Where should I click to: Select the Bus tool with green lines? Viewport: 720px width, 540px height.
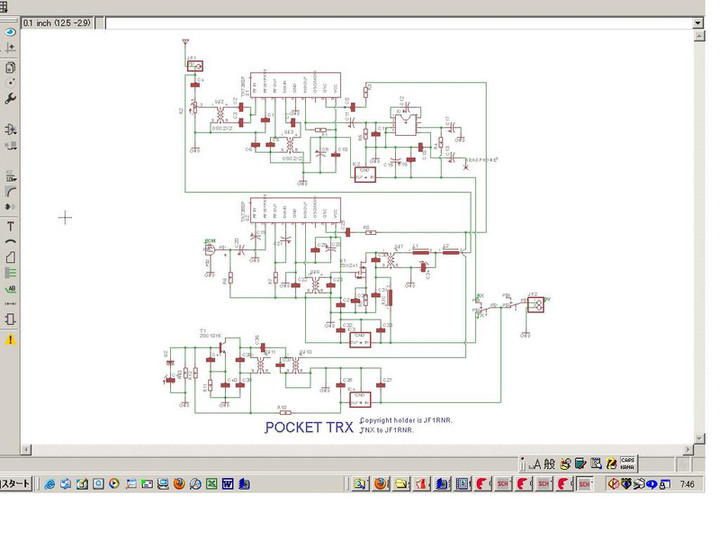pyautogui.click(x=10, y=272)
